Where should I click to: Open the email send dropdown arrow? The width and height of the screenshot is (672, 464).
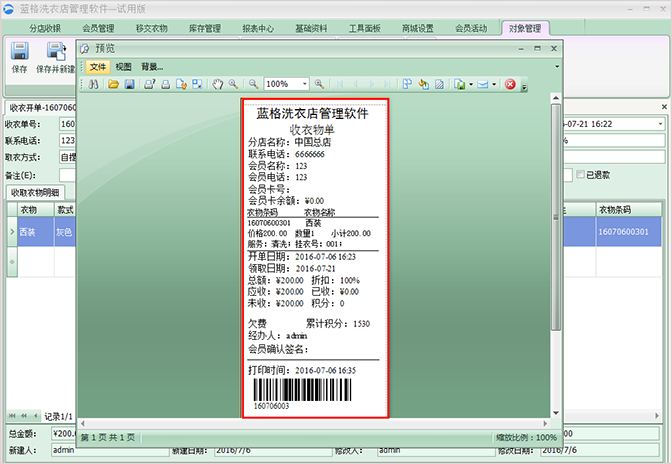tap(496, 85)
